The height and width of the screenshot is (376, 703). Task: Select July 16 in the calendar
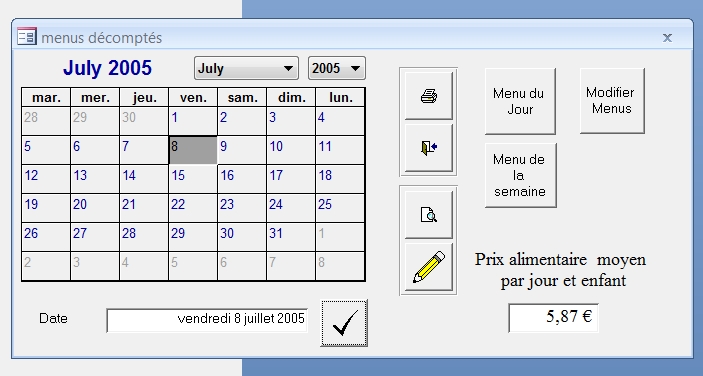click(242, 179)
